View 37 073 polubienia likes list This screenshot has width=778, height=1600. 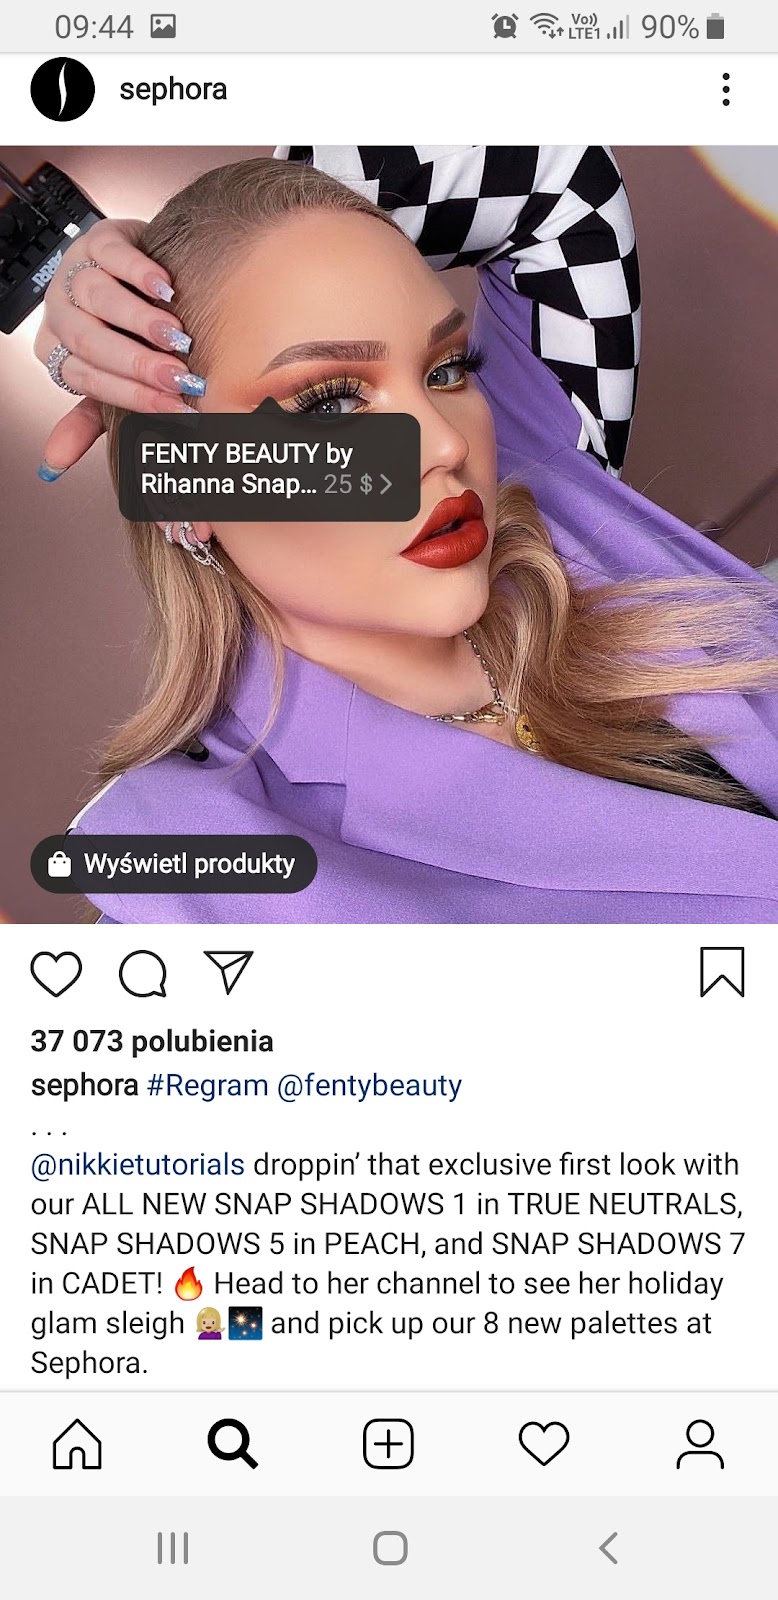pos(152,1042)
